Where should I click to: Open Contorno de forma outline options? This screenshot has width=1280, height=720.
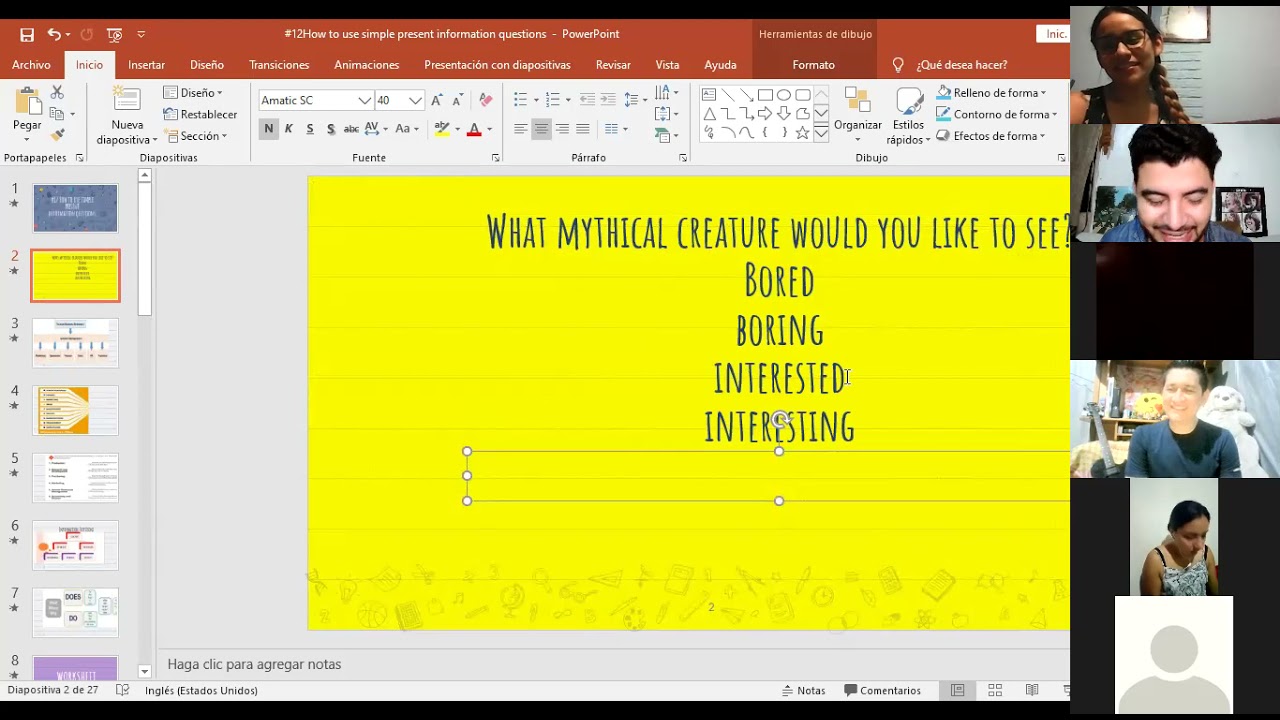point(997,114)
